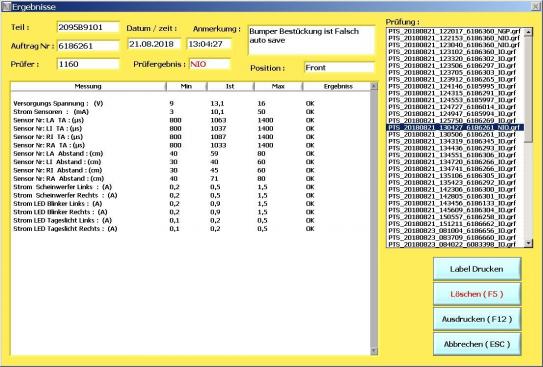Click the Strom LED Tageslicht Links row label
The image size is (543, 367).
63,220
